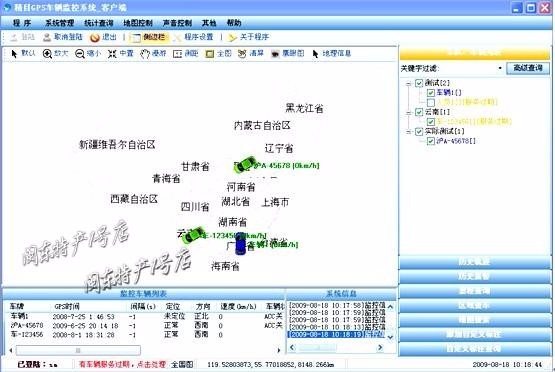The image size is (555, 372).
Task: Click the GPS时间 column header
Action: pos(67,307)
